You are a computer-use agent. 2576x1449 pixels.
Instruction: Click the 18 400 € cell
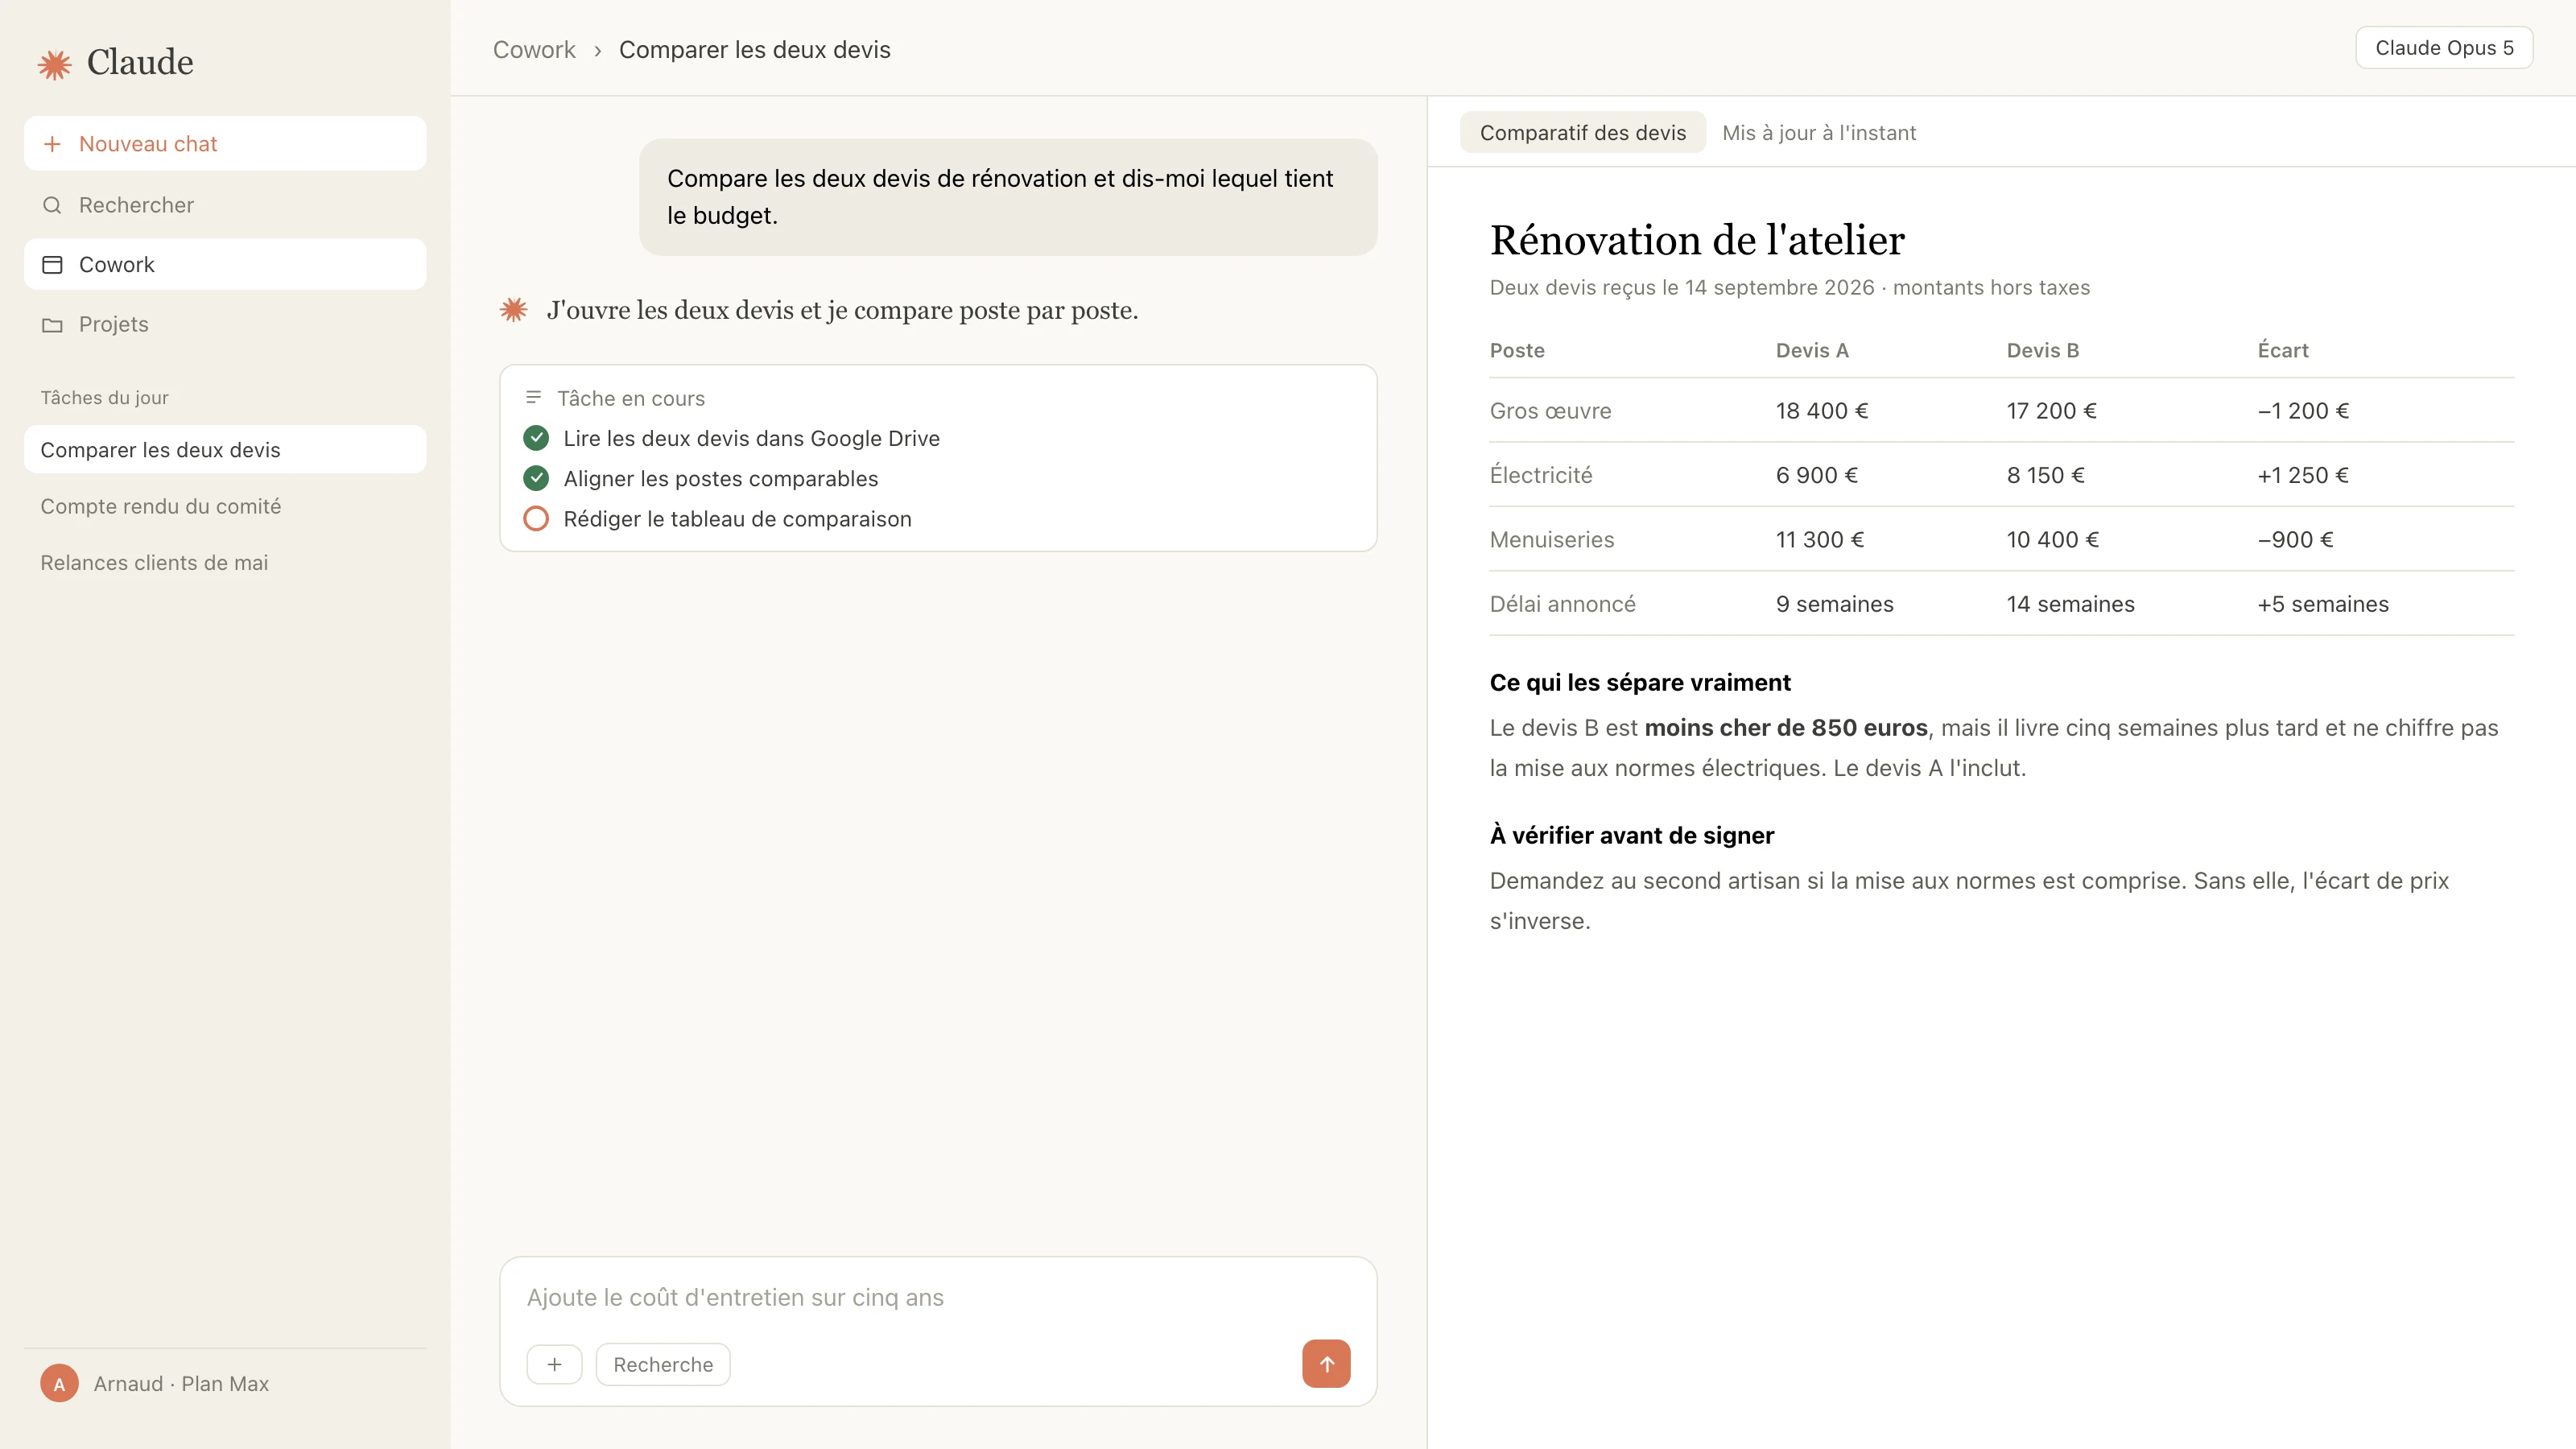pyautogui.click(x=1822, y=411)
